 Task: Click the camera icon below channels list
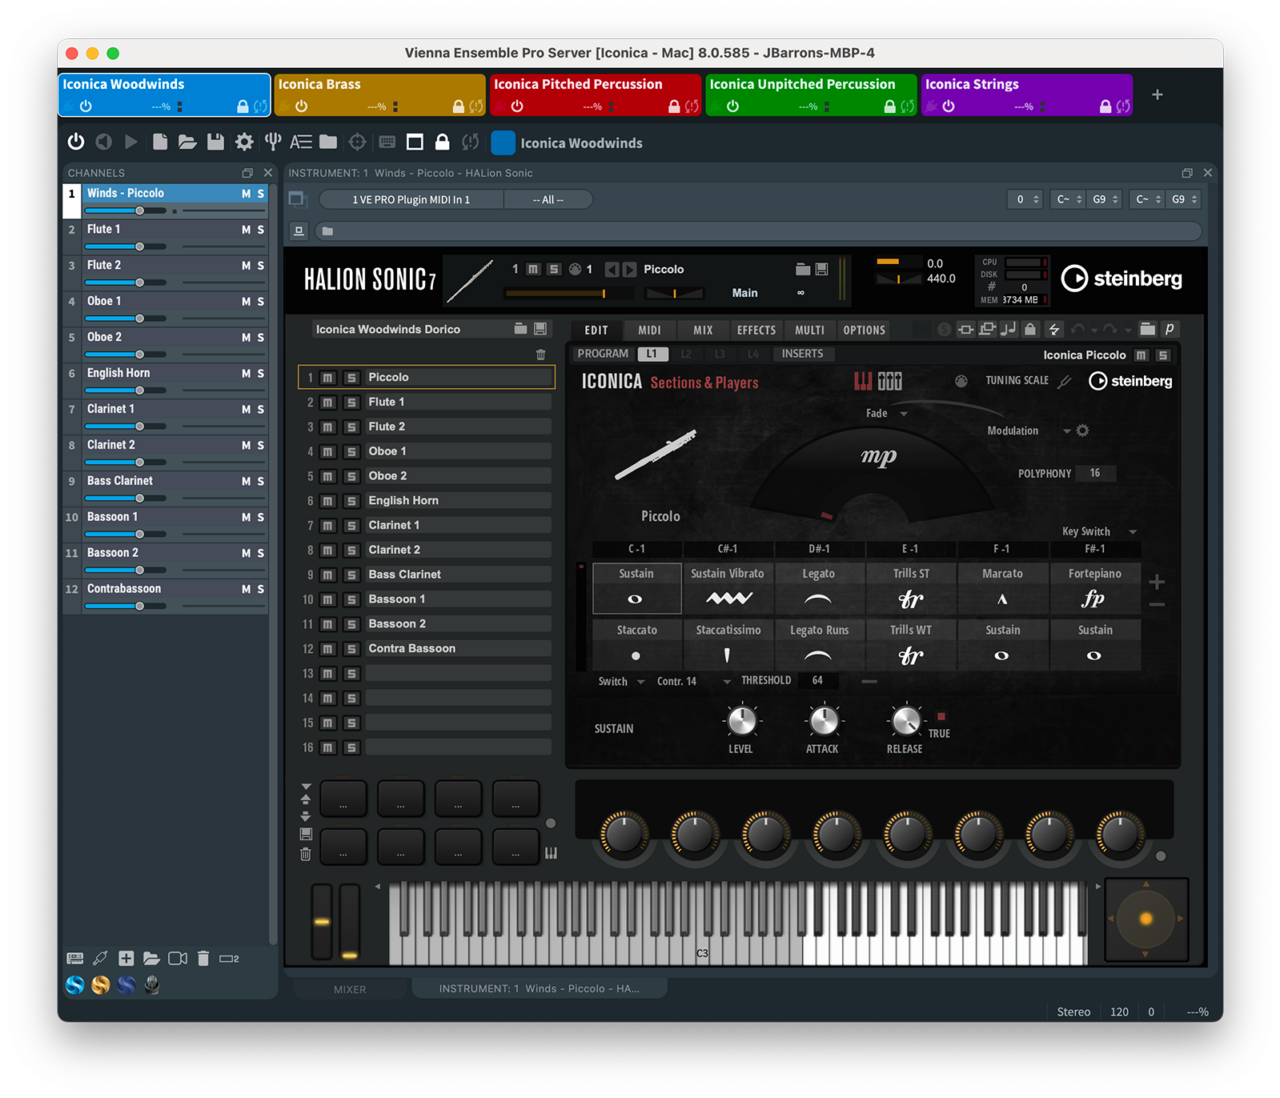(x=178, y=958)
